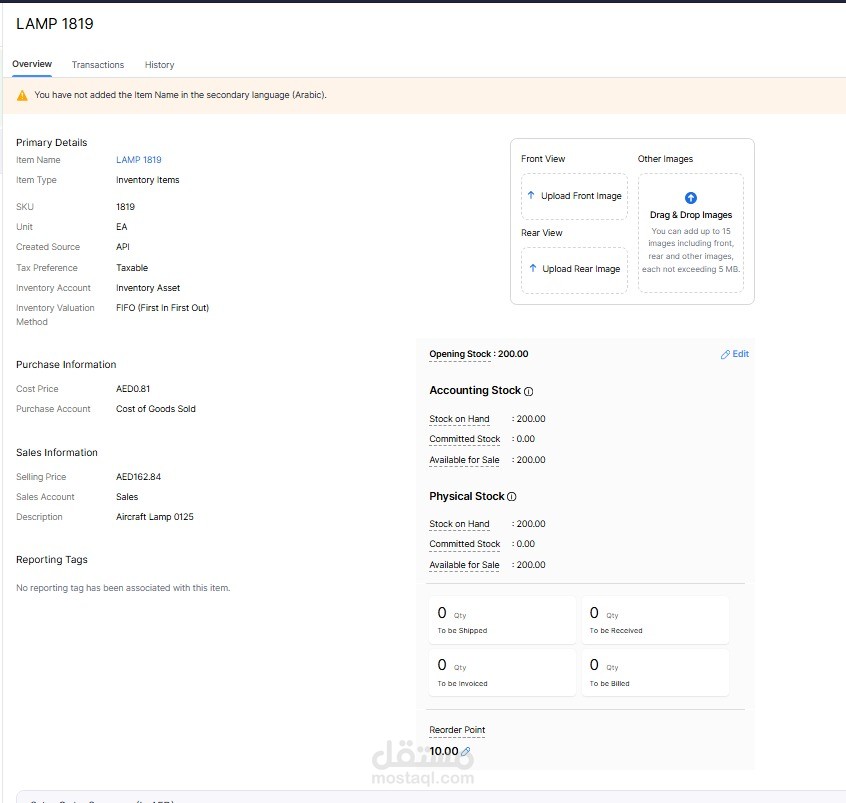Viewport: 846px width, 803px height.
Task: Click Physical Stock's Stock on Hand label
Action: click(459, 523)
